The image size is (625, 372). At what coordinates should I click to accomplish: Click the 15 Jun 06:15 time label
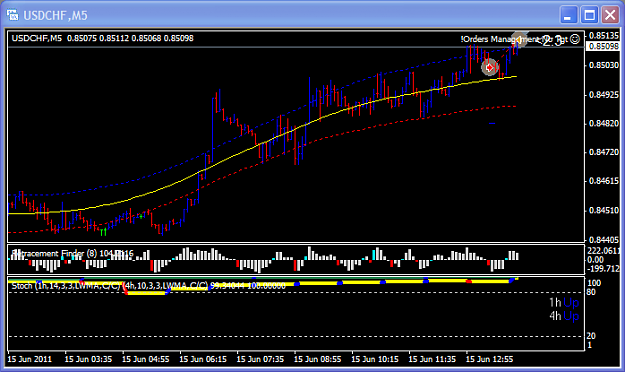pos(203,359)
